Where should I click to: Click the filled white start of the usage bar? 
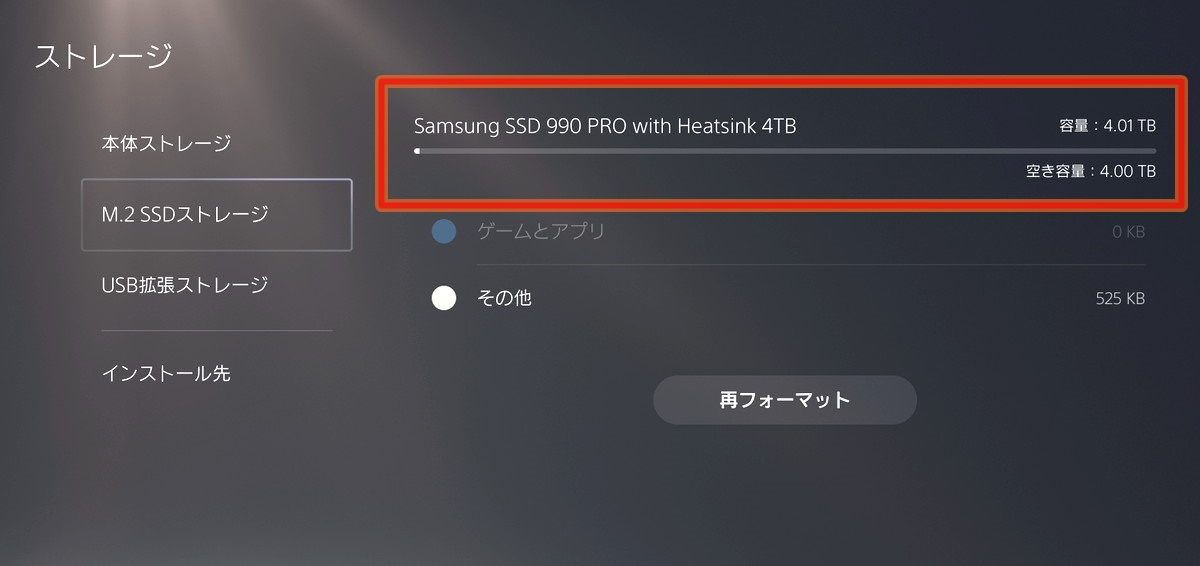point(417,151)
